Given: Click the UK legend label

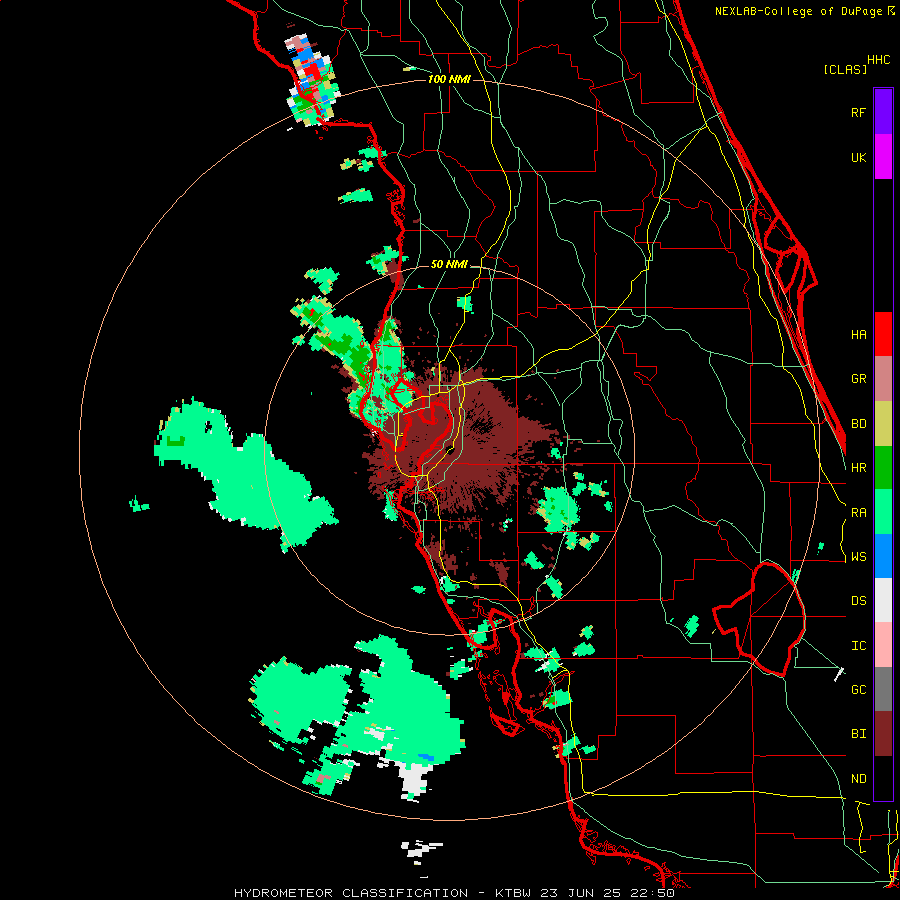Looking at the screenshot, I should coord(859,157).
